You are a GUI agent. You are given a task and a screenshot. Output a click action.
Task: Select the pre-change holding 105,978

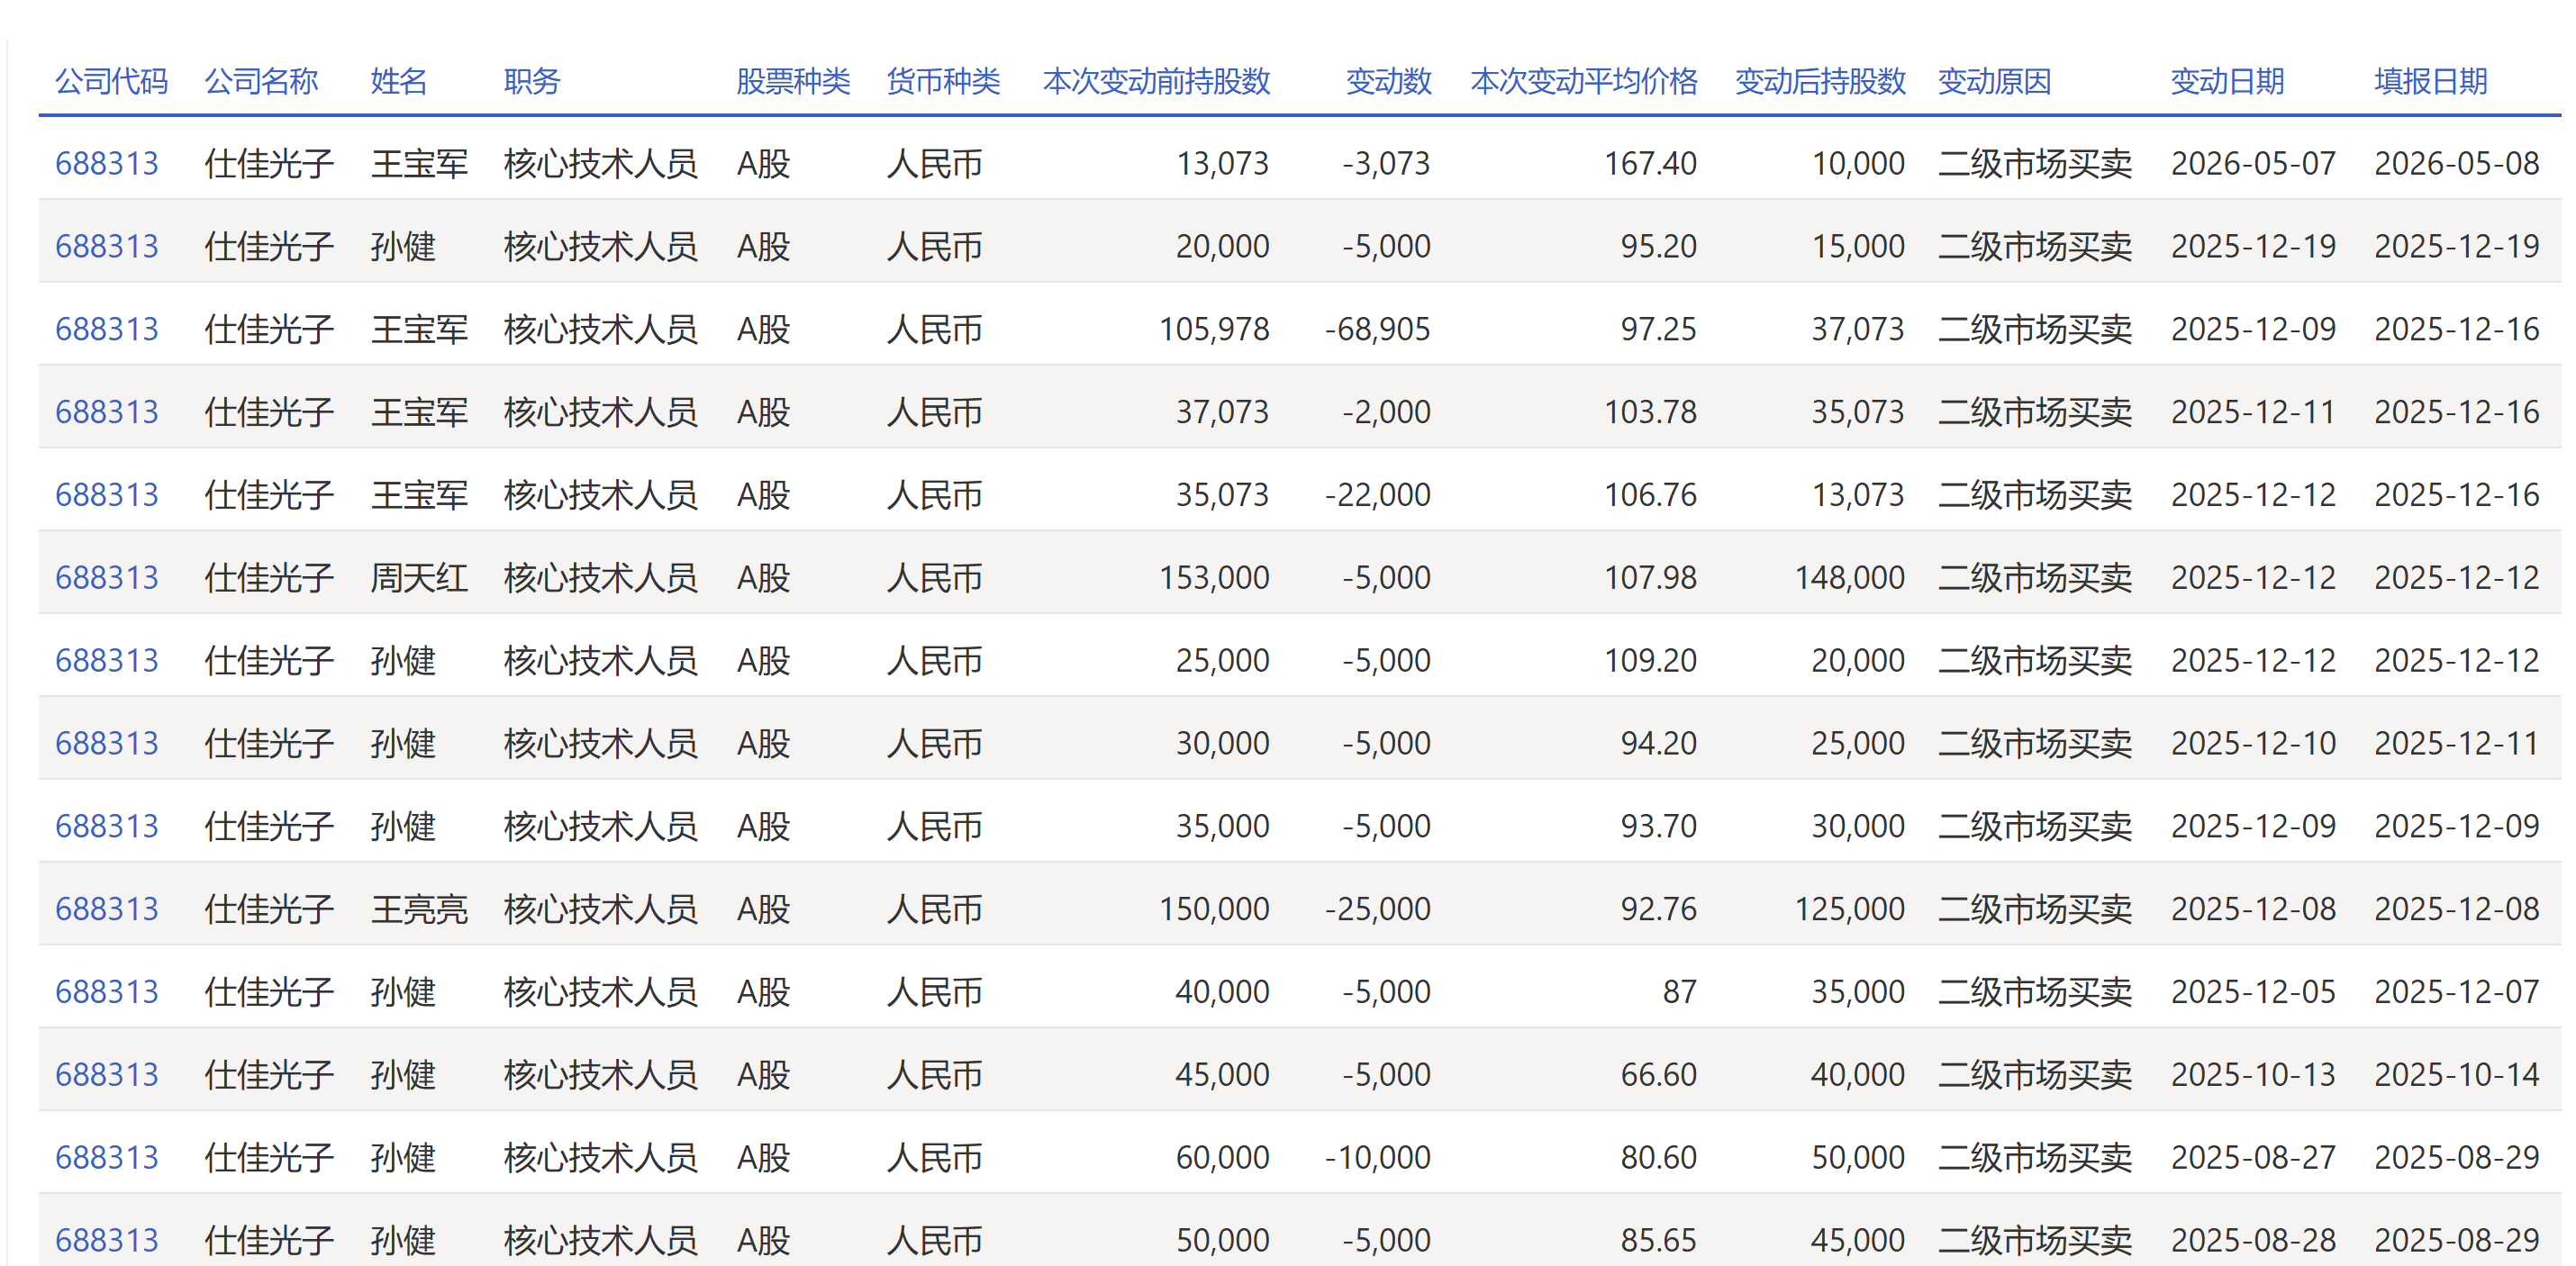pos(1214,329)
